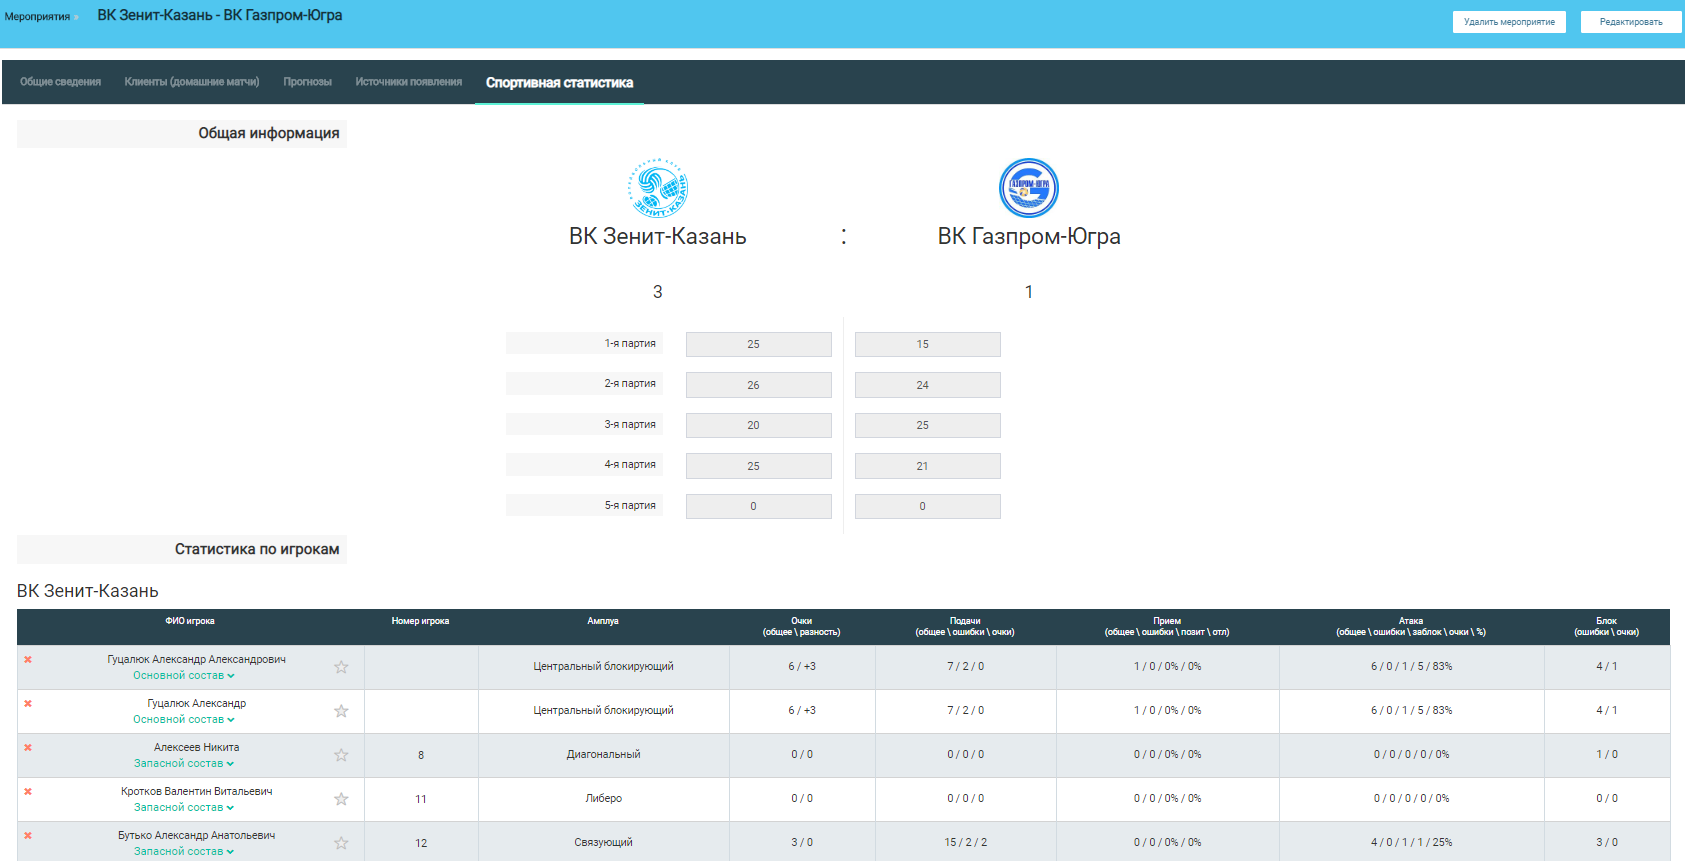The width and height of the screenshot is (1685, 861).
Task: Follow the Мероприятия breadcrumb link
Action: coord(37,17)
